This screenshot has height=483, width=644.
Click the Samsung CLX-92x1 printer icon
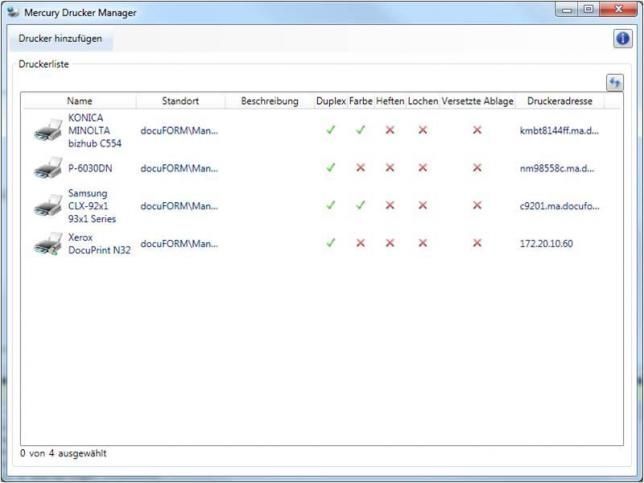(x=47, y=206)
